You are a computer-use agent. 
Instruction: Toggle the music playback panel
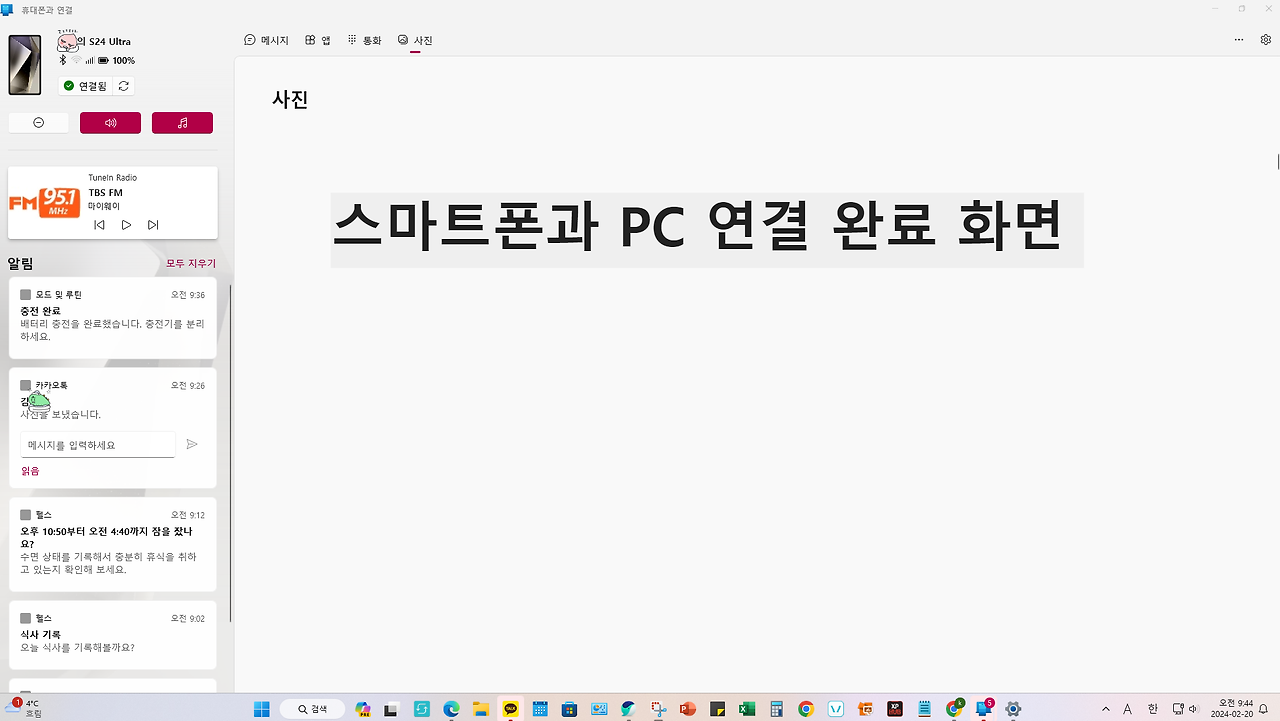coord(182,122)
